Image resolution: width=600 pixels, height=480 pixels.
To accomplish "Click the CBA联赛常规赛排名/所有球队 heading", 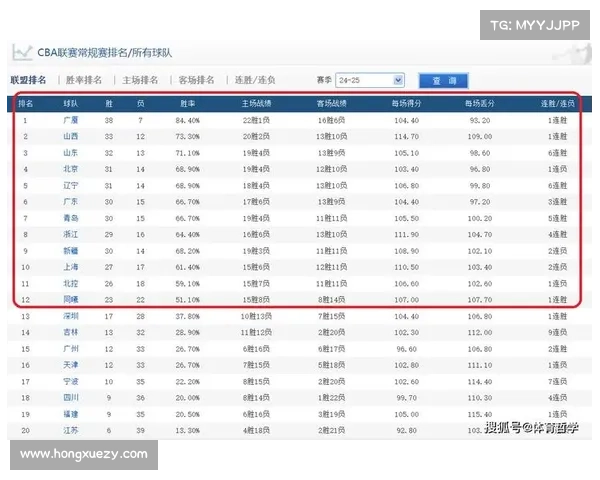I will click(104, 52).
